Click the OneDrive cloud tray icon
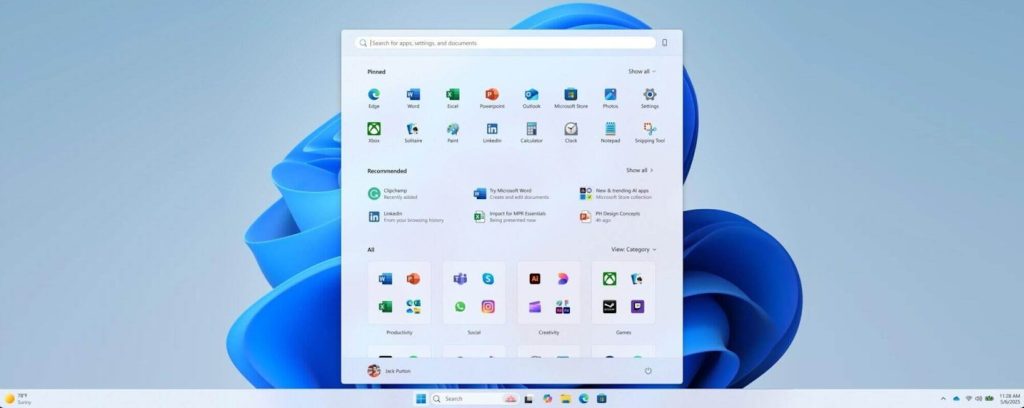 (957, 398)
